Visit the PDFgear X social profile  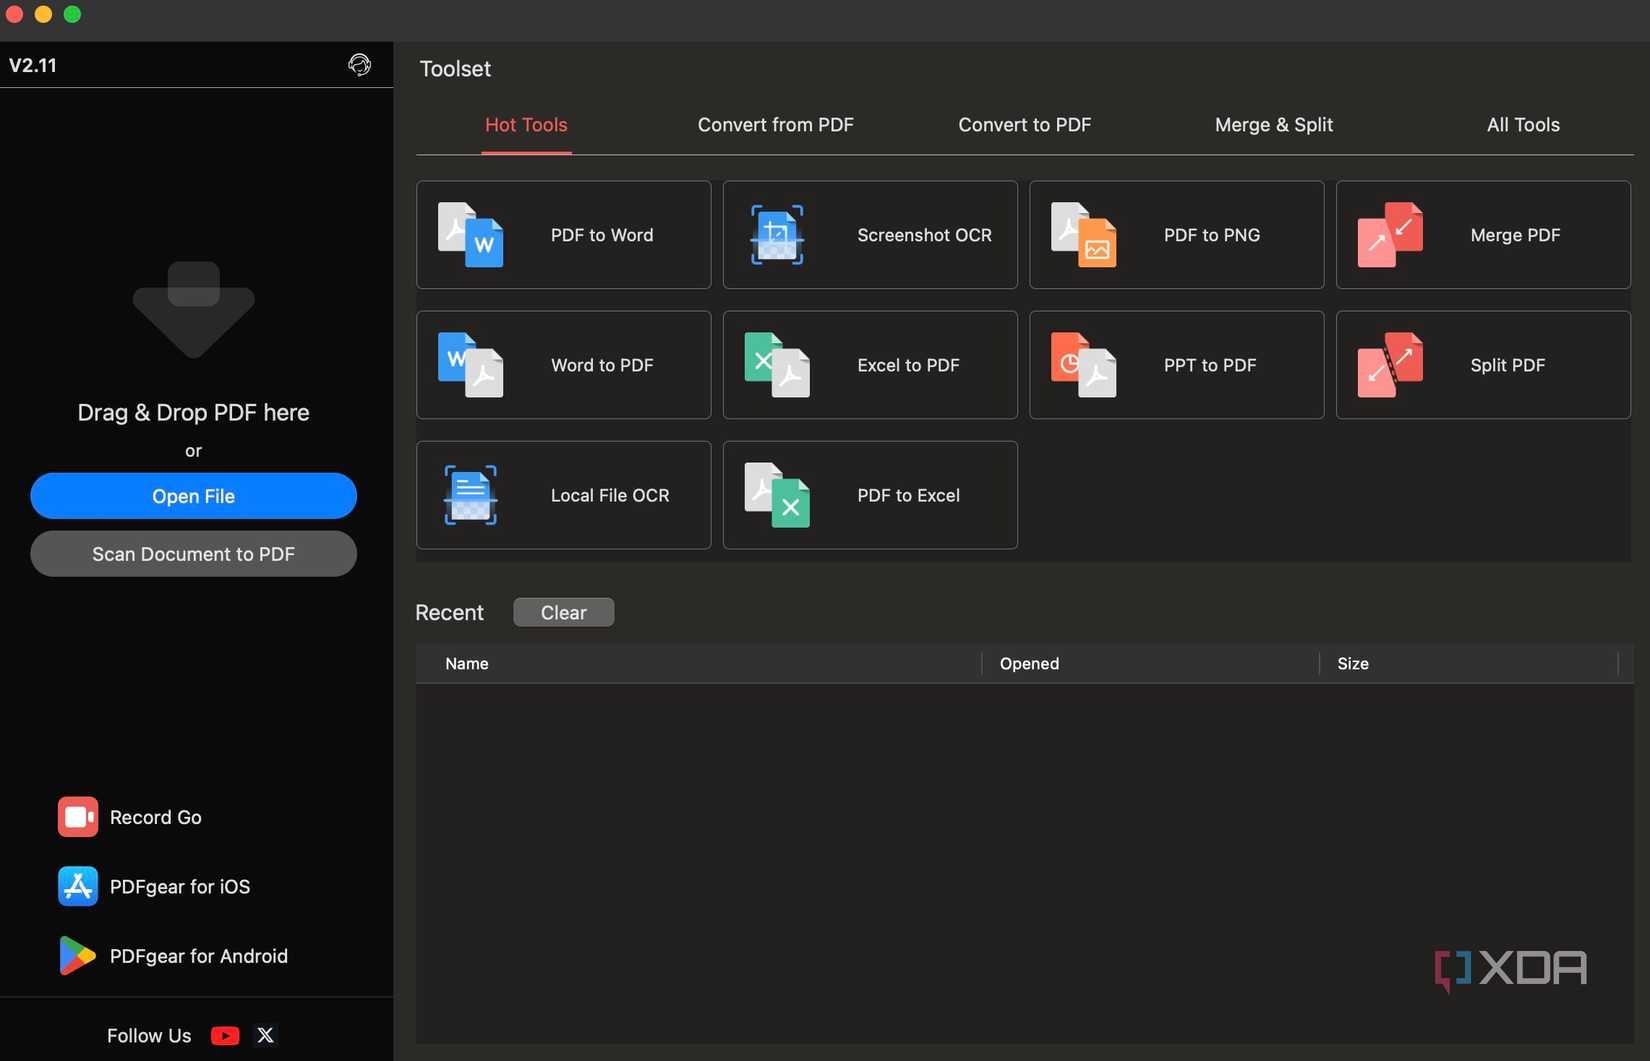[x=266, y=1035]
